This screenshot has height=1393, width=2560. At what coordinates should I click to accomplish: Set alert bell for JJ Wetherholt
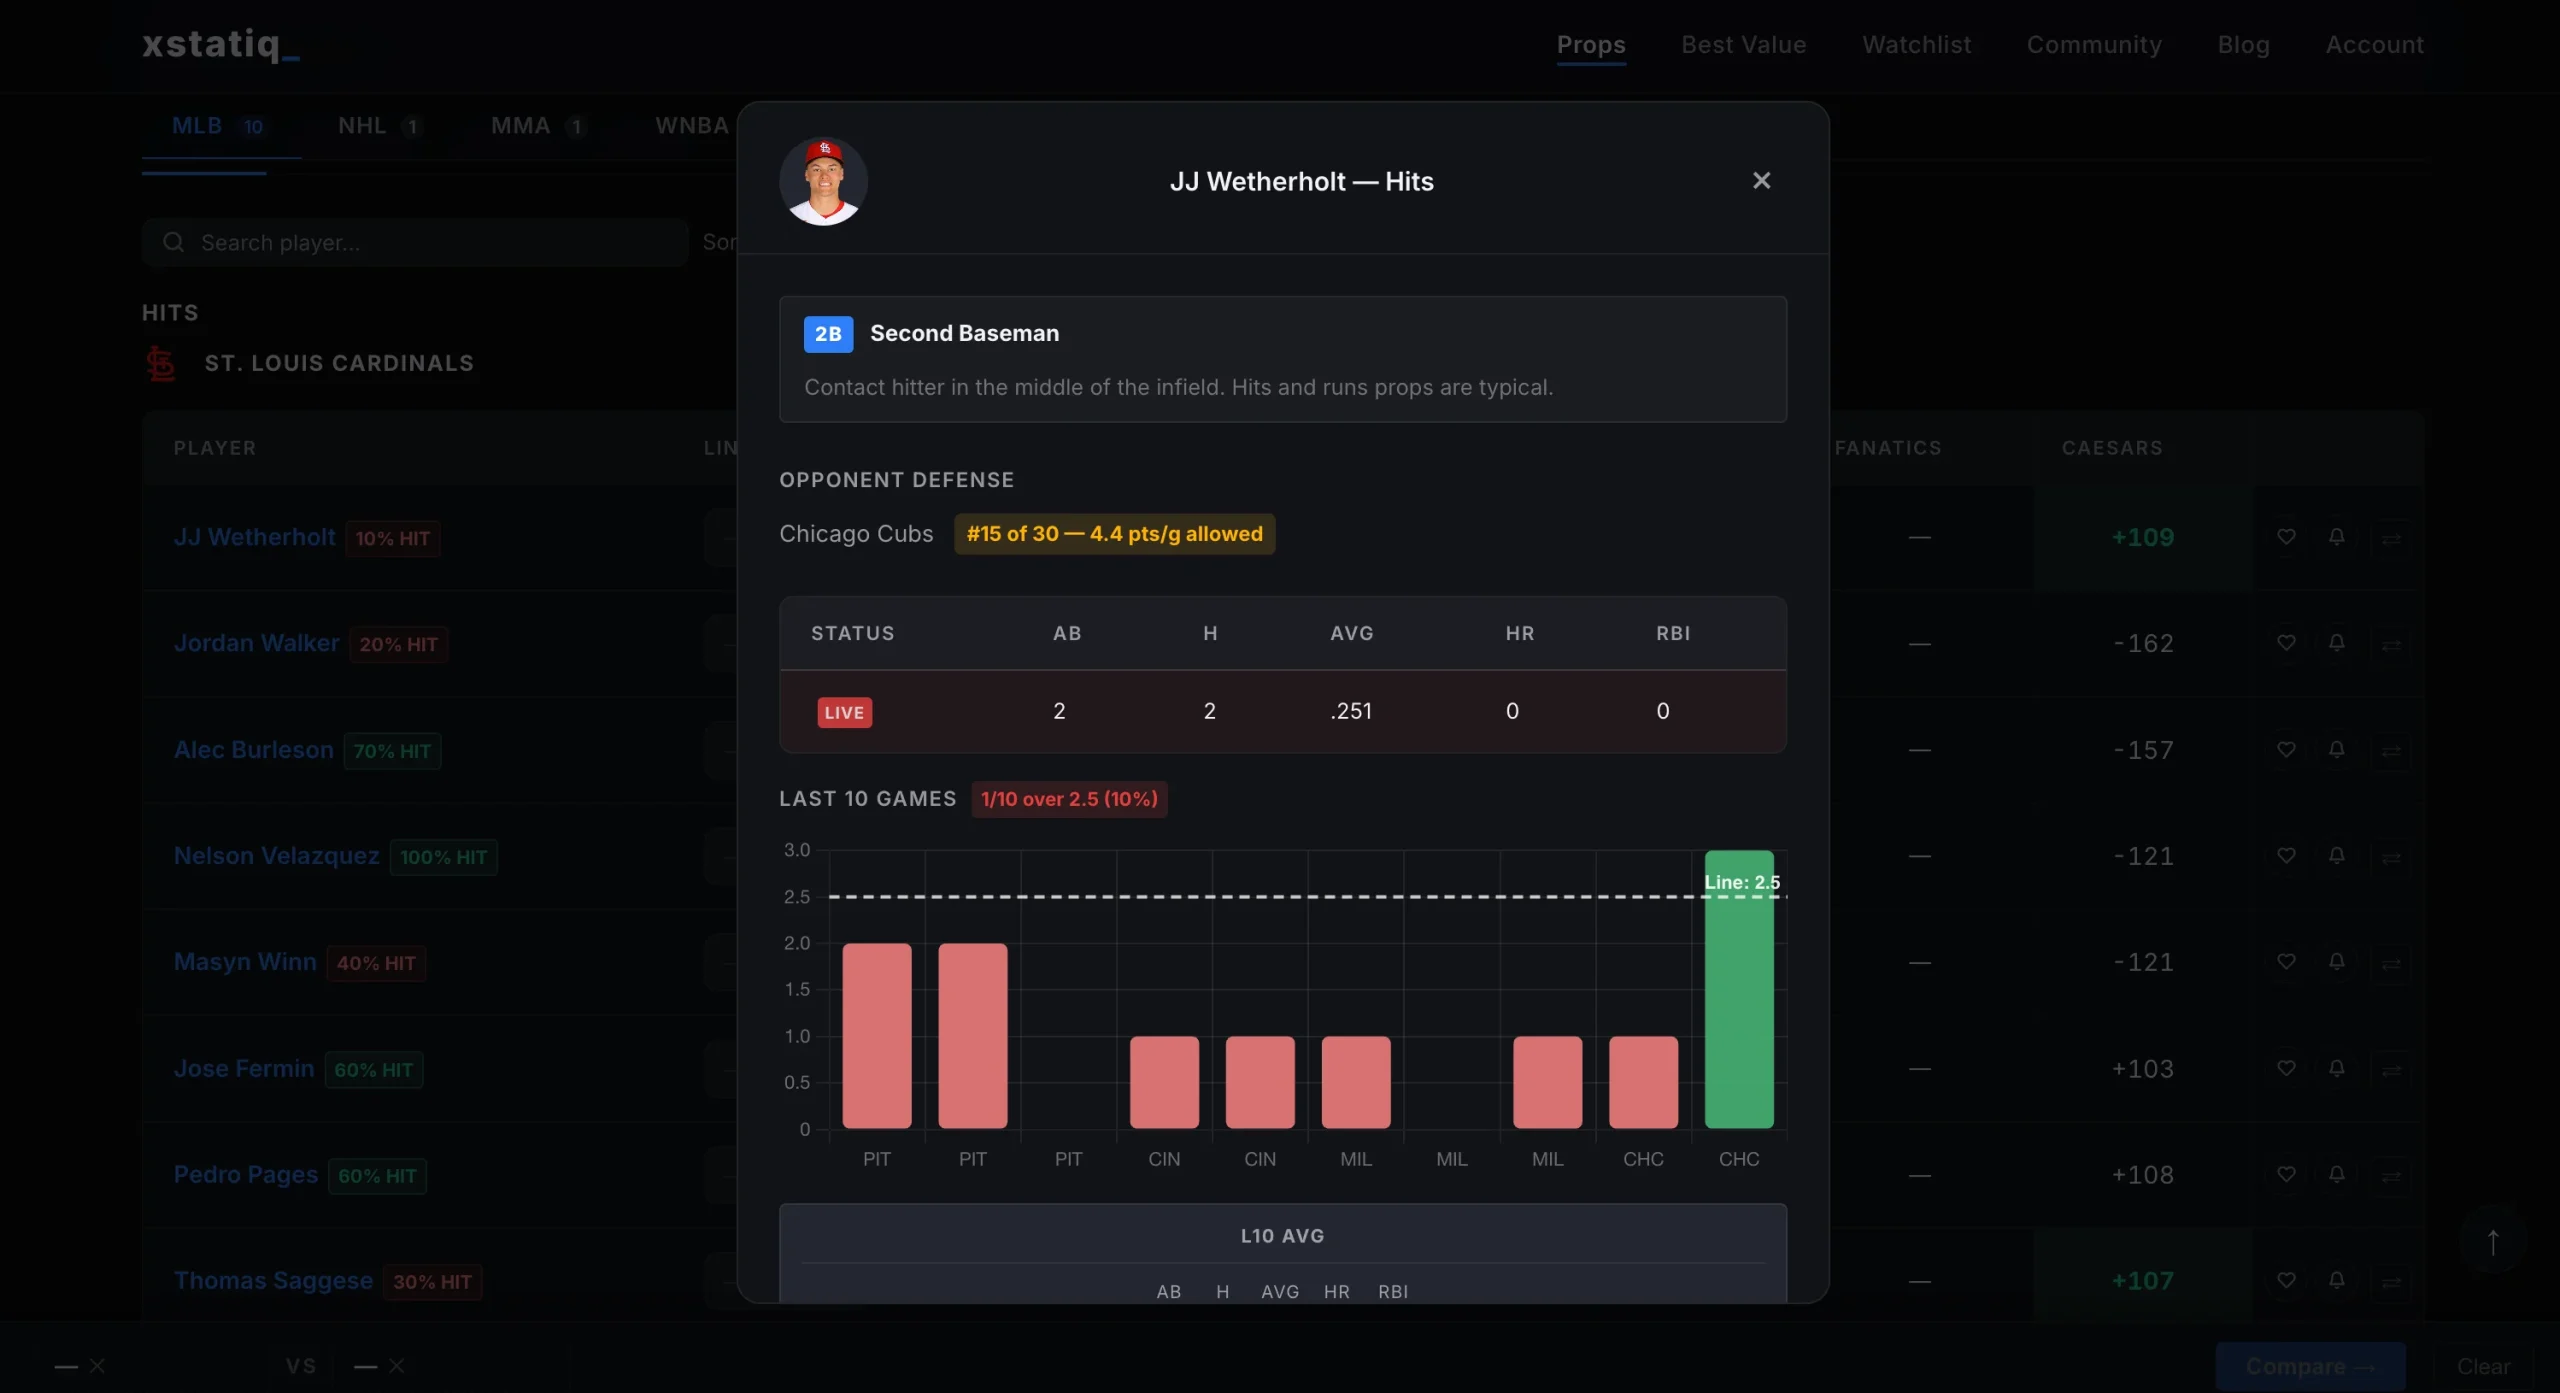coord(2337,537)
